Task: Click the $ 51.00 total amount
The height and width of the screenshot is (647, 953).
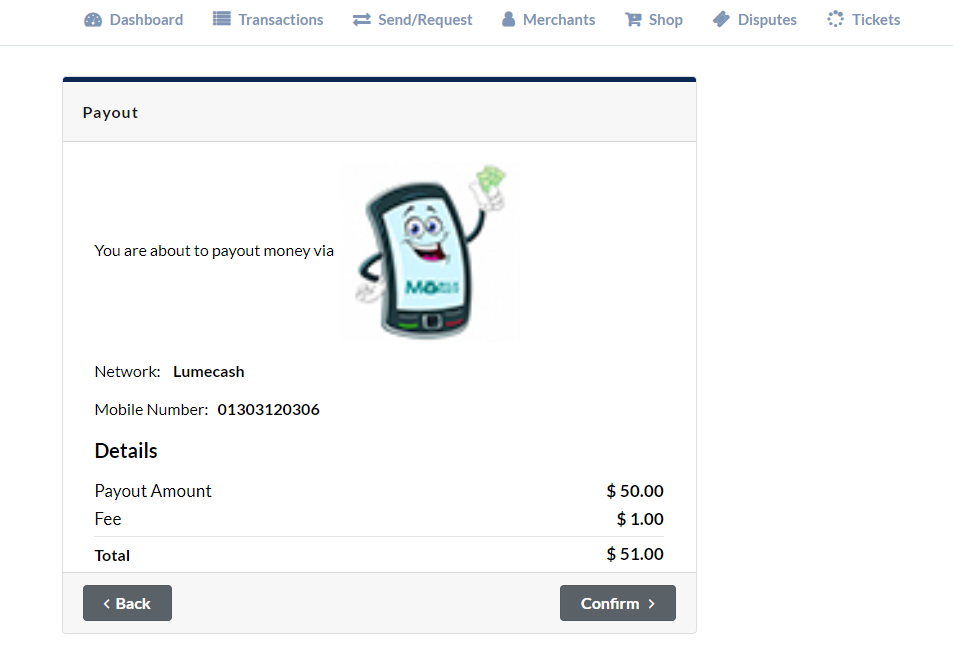Action: (635, 554)
